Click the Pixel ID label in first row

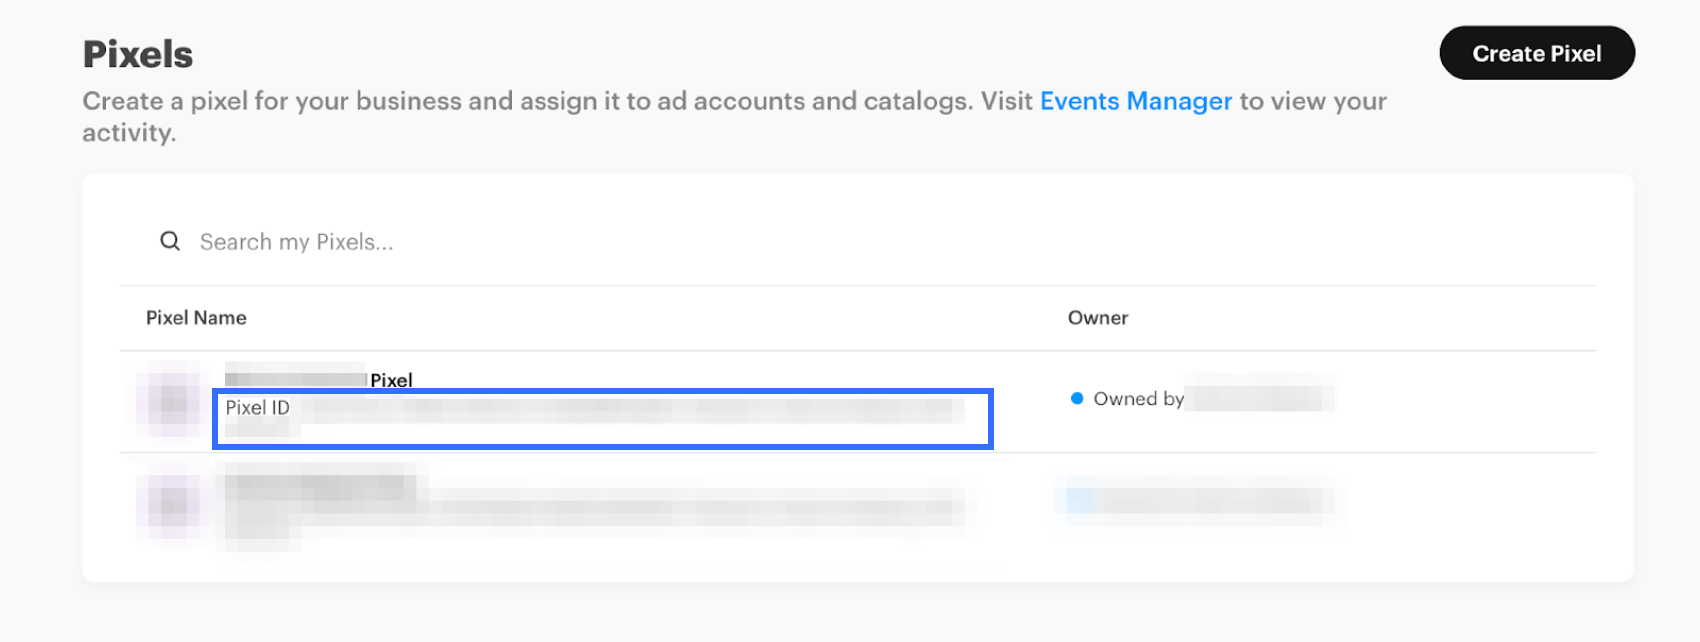click(257, 408)
